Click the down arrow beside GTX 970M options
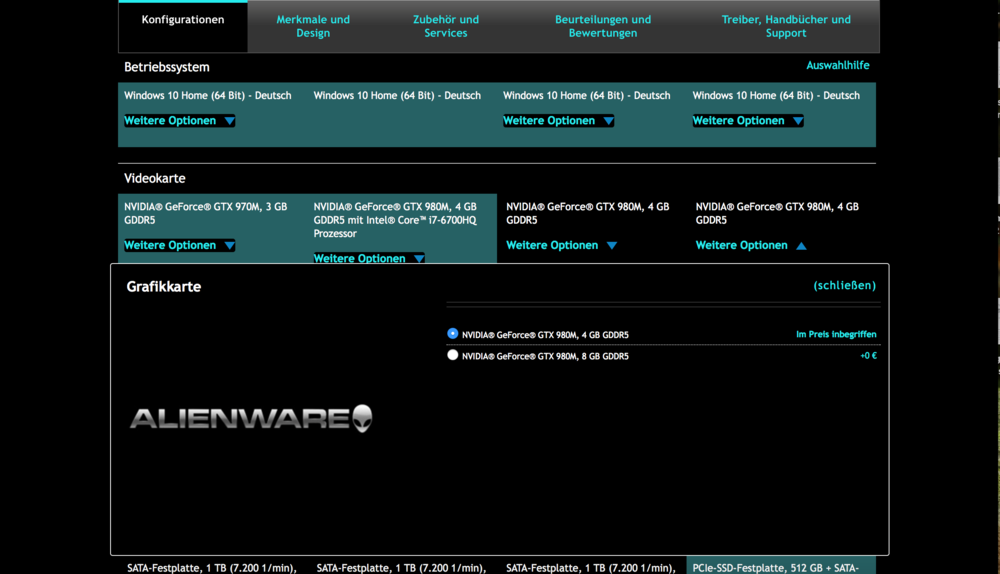 [229, 246]
